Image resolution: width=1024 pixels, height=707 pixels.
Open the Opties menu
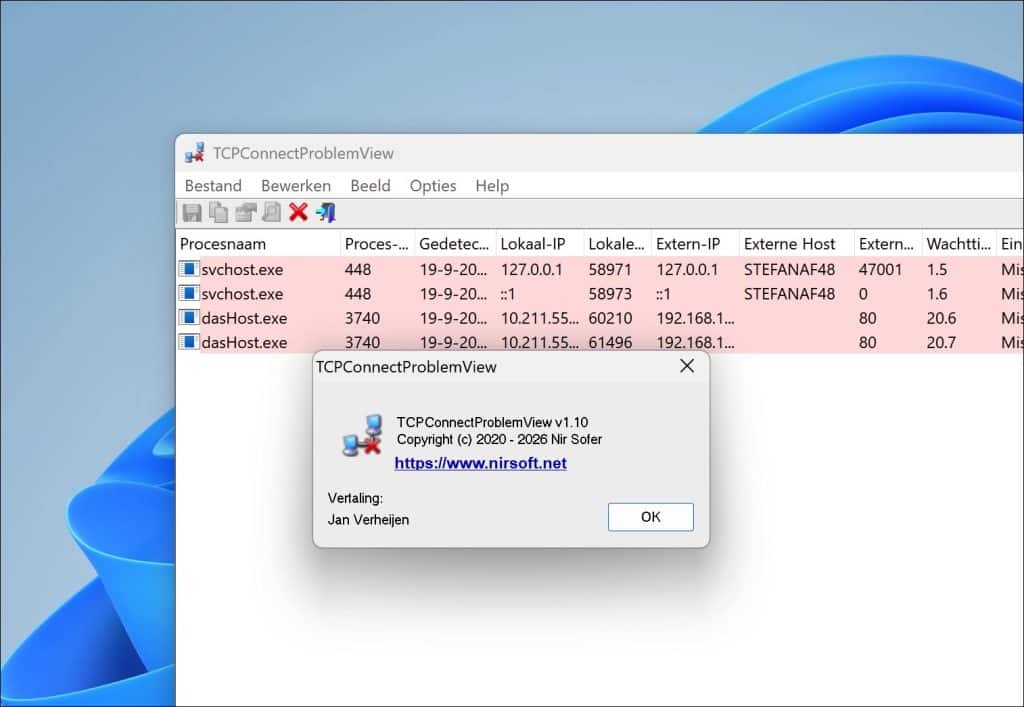[x=433, y=186]
